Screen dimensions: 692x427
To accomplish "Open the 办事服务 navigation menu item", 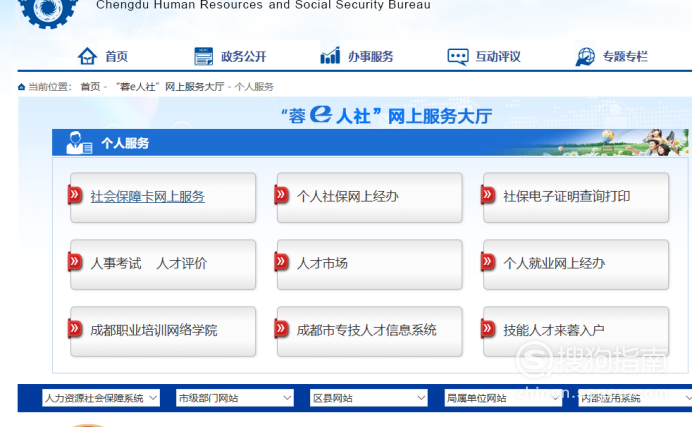I will tap(371, 56).
